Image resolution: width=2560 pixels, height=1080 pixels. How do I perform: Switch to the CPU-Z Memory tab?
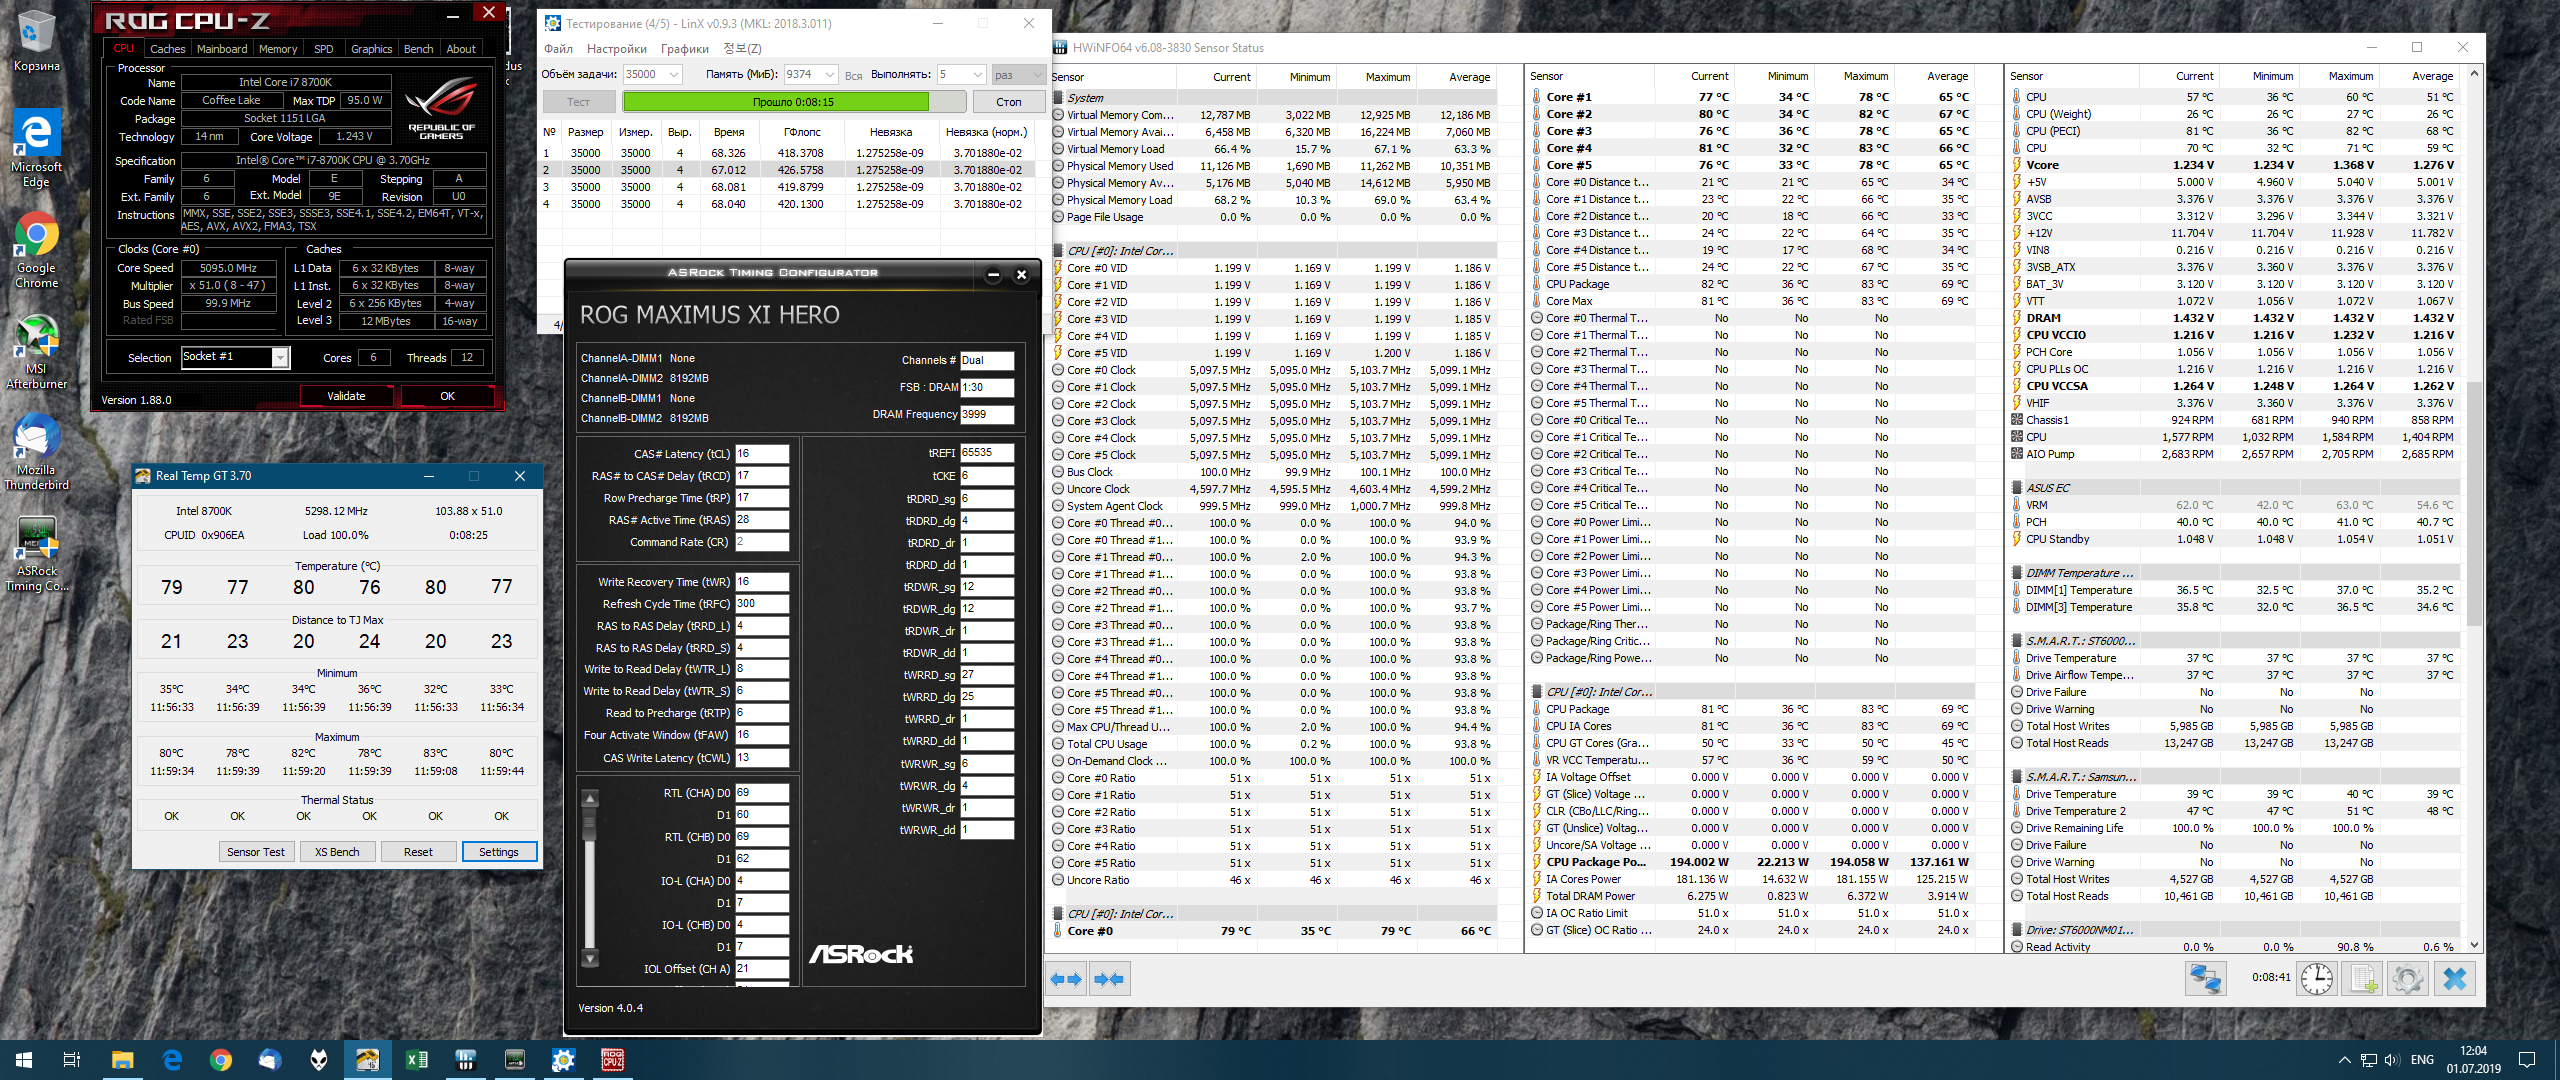point(277,49)
